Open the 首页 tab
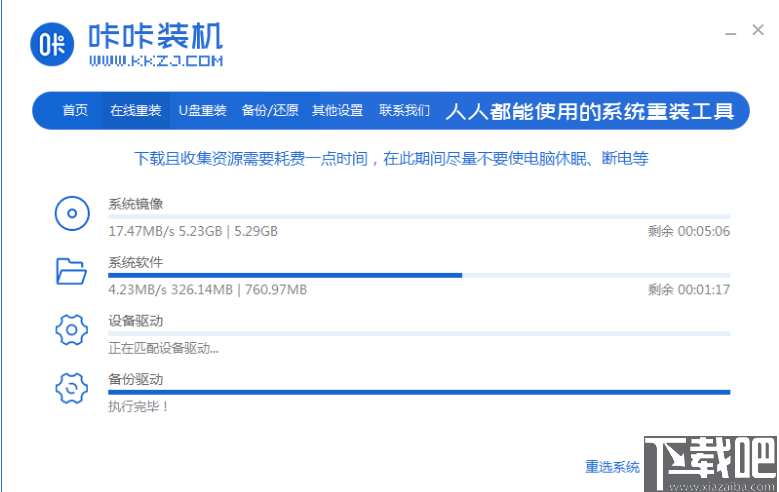Viewport: 779px width, 492px height. pyautogui.click(x=75, y=111)
